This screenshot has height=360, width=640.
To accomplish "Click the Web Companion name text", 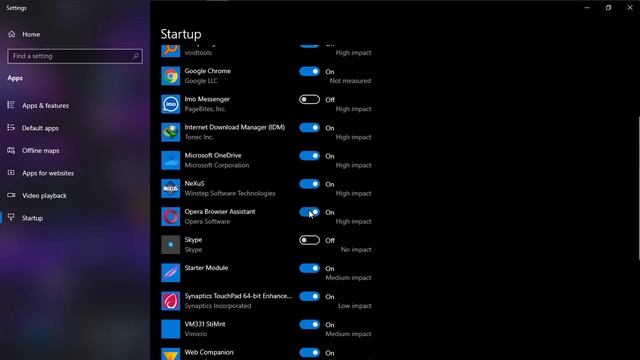I will coord(209,352).
